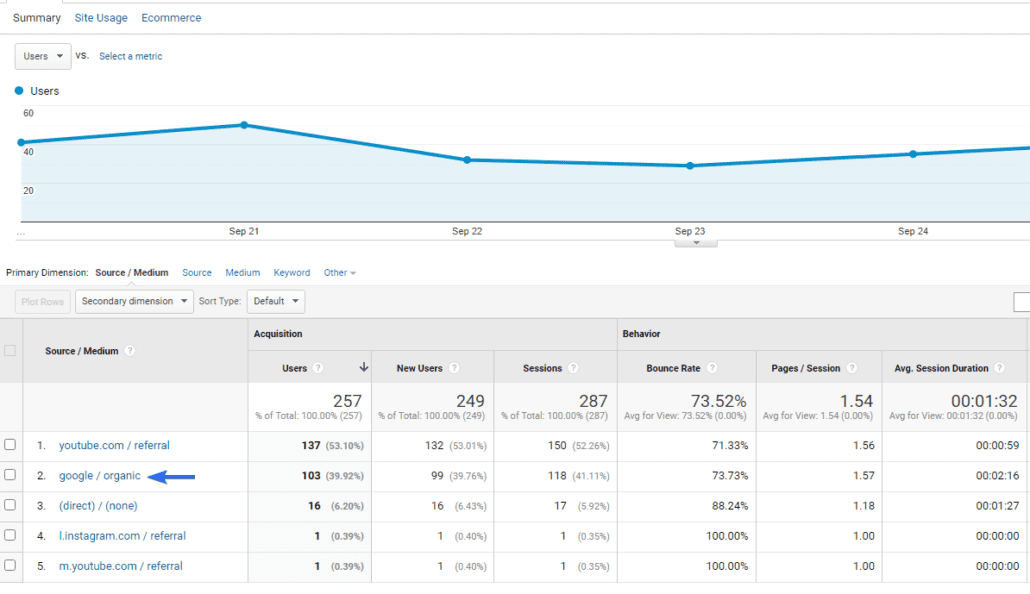Click the total new users value 249
The height and width of the screenshot is (594, 1030).
coord(470,401)
